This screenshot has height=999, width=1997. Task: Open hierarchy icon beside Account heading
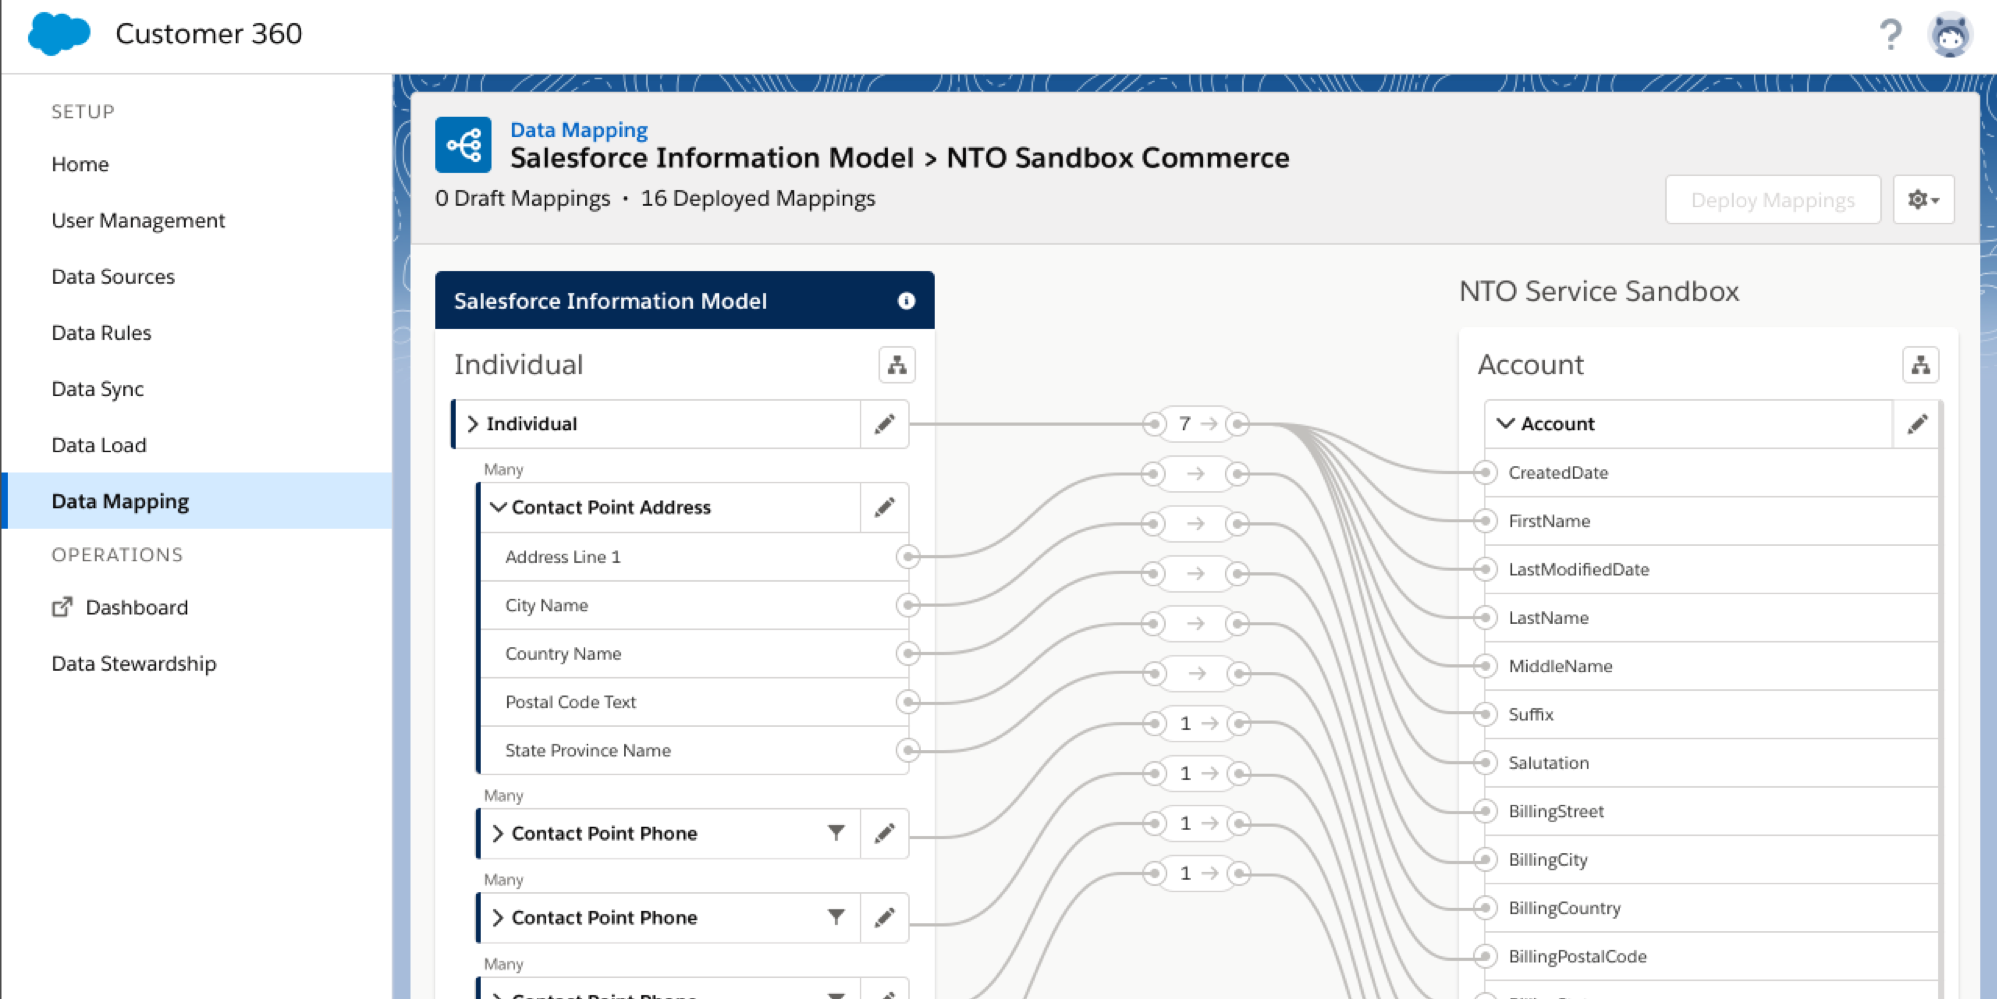pos(1920,365)
